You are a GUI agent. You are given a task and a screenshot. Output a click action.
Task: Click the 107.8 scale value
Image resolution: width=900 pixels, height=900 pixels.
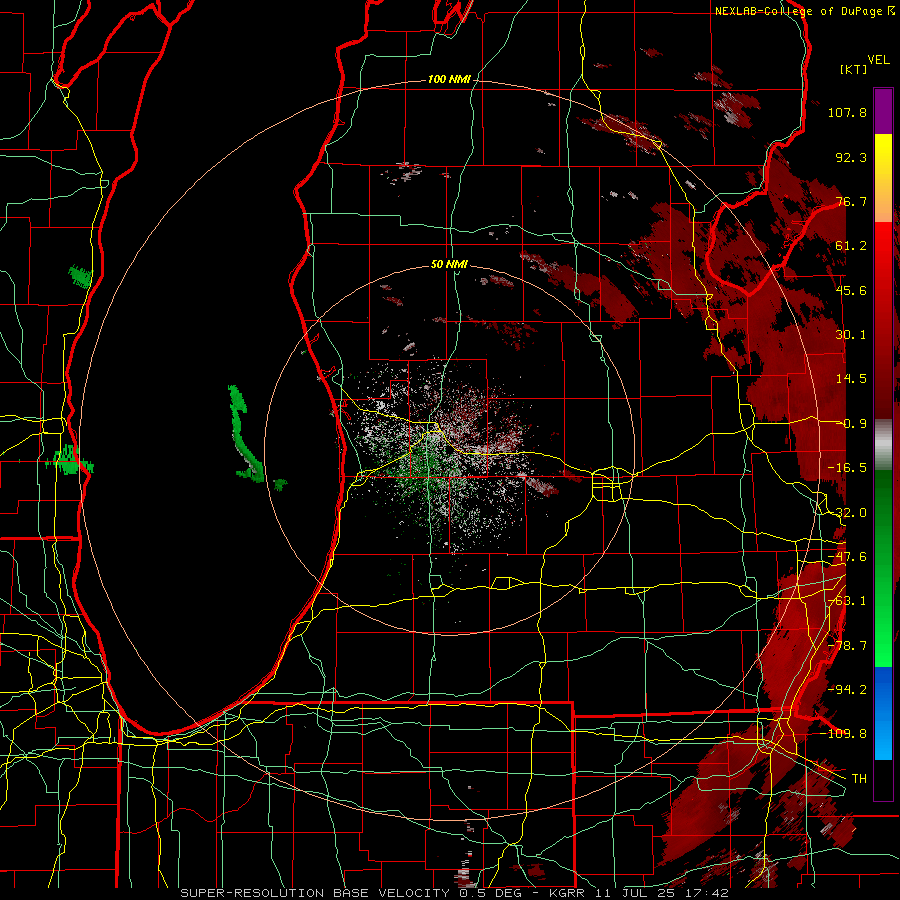pos(847,112)
